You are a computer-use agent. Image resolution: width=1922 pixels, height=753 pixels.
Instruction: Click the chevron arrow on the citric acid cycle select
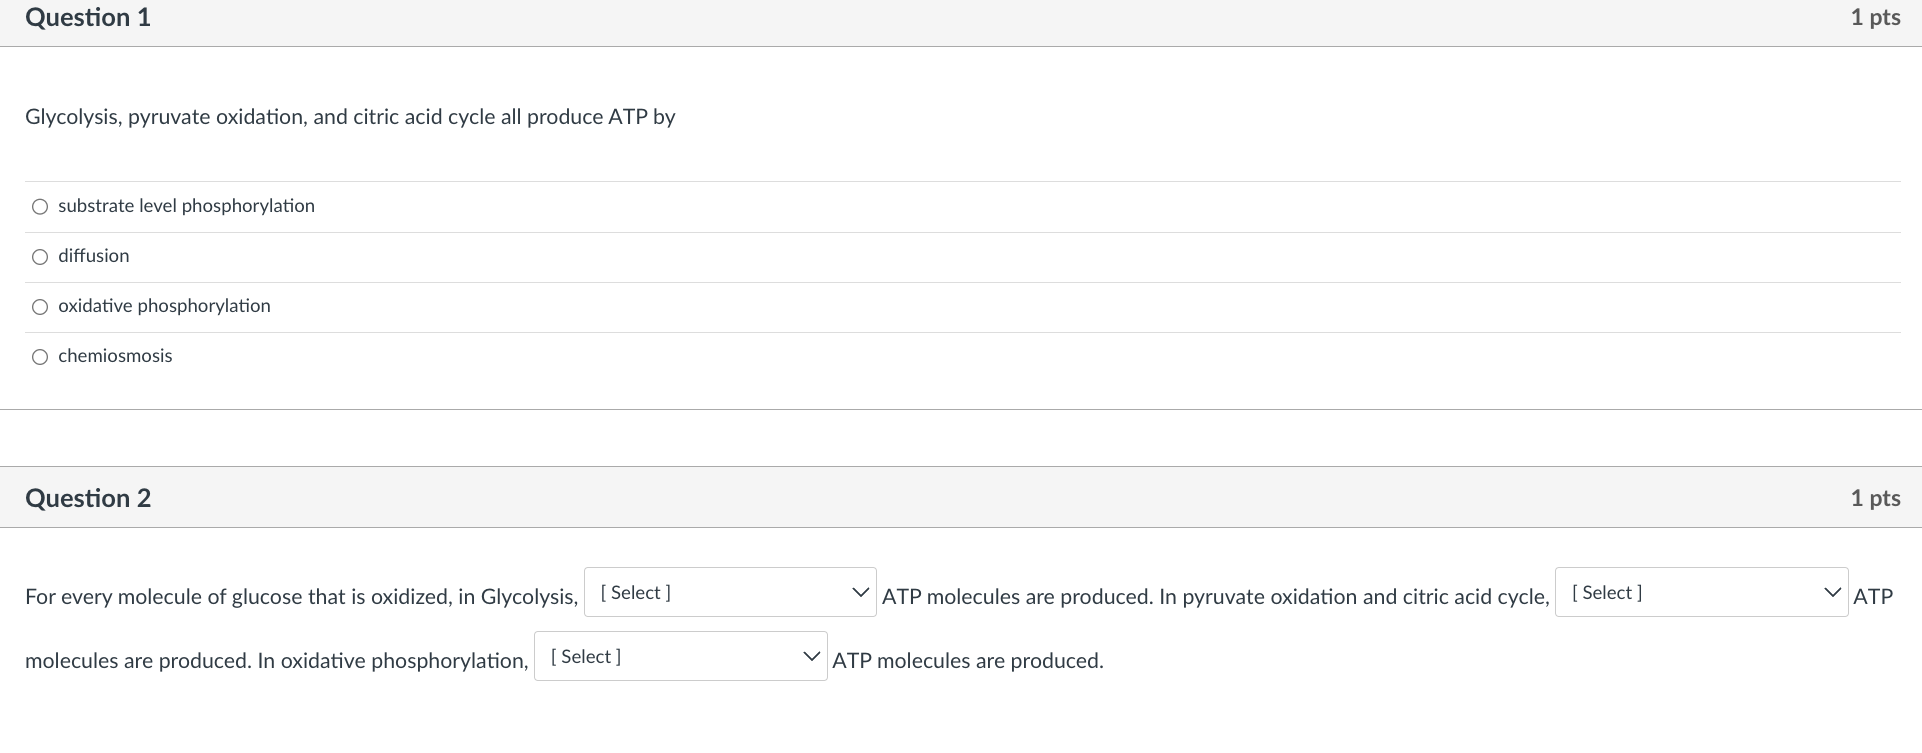click(1832, 592)
